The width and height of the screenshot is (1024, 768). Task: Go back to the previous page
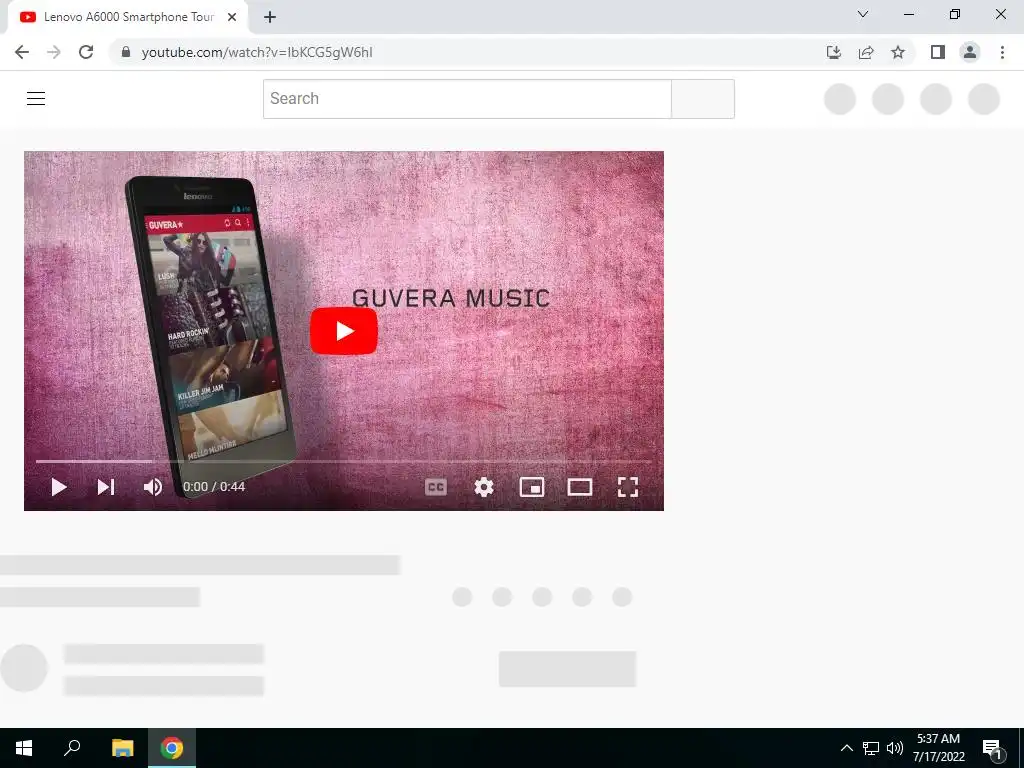pos(22,52)
